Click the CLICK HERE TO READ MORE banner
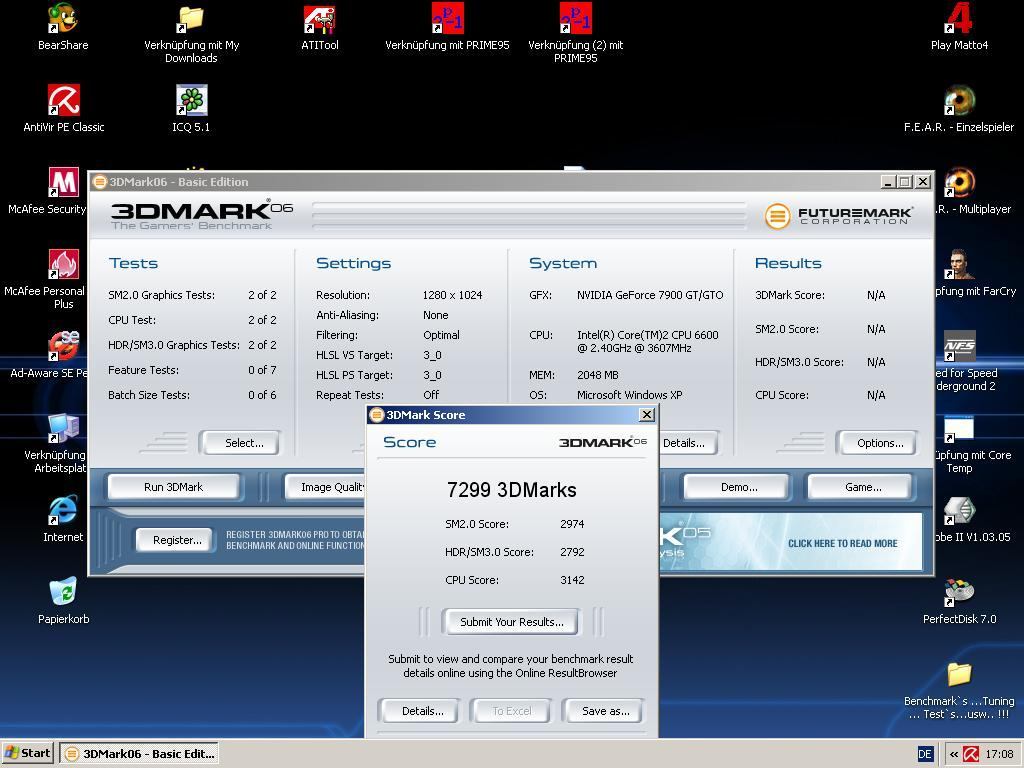The image size is (1024, 768). pyautogui.click(x=842, y=543)
